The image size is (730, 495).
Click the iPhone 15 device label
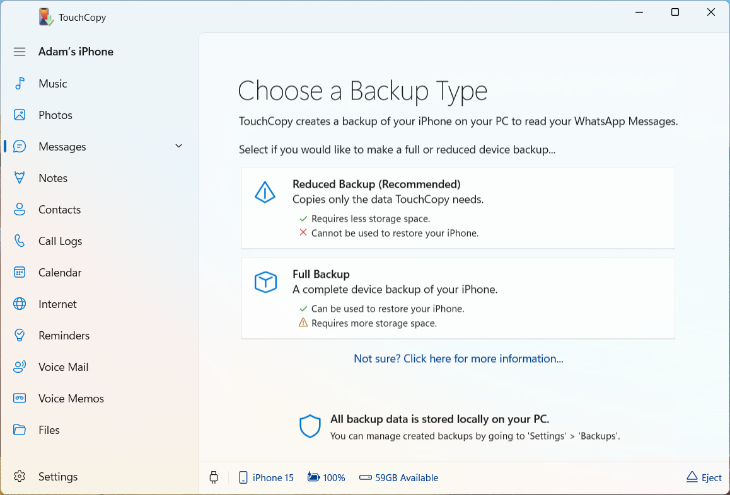tap(273, 477)
